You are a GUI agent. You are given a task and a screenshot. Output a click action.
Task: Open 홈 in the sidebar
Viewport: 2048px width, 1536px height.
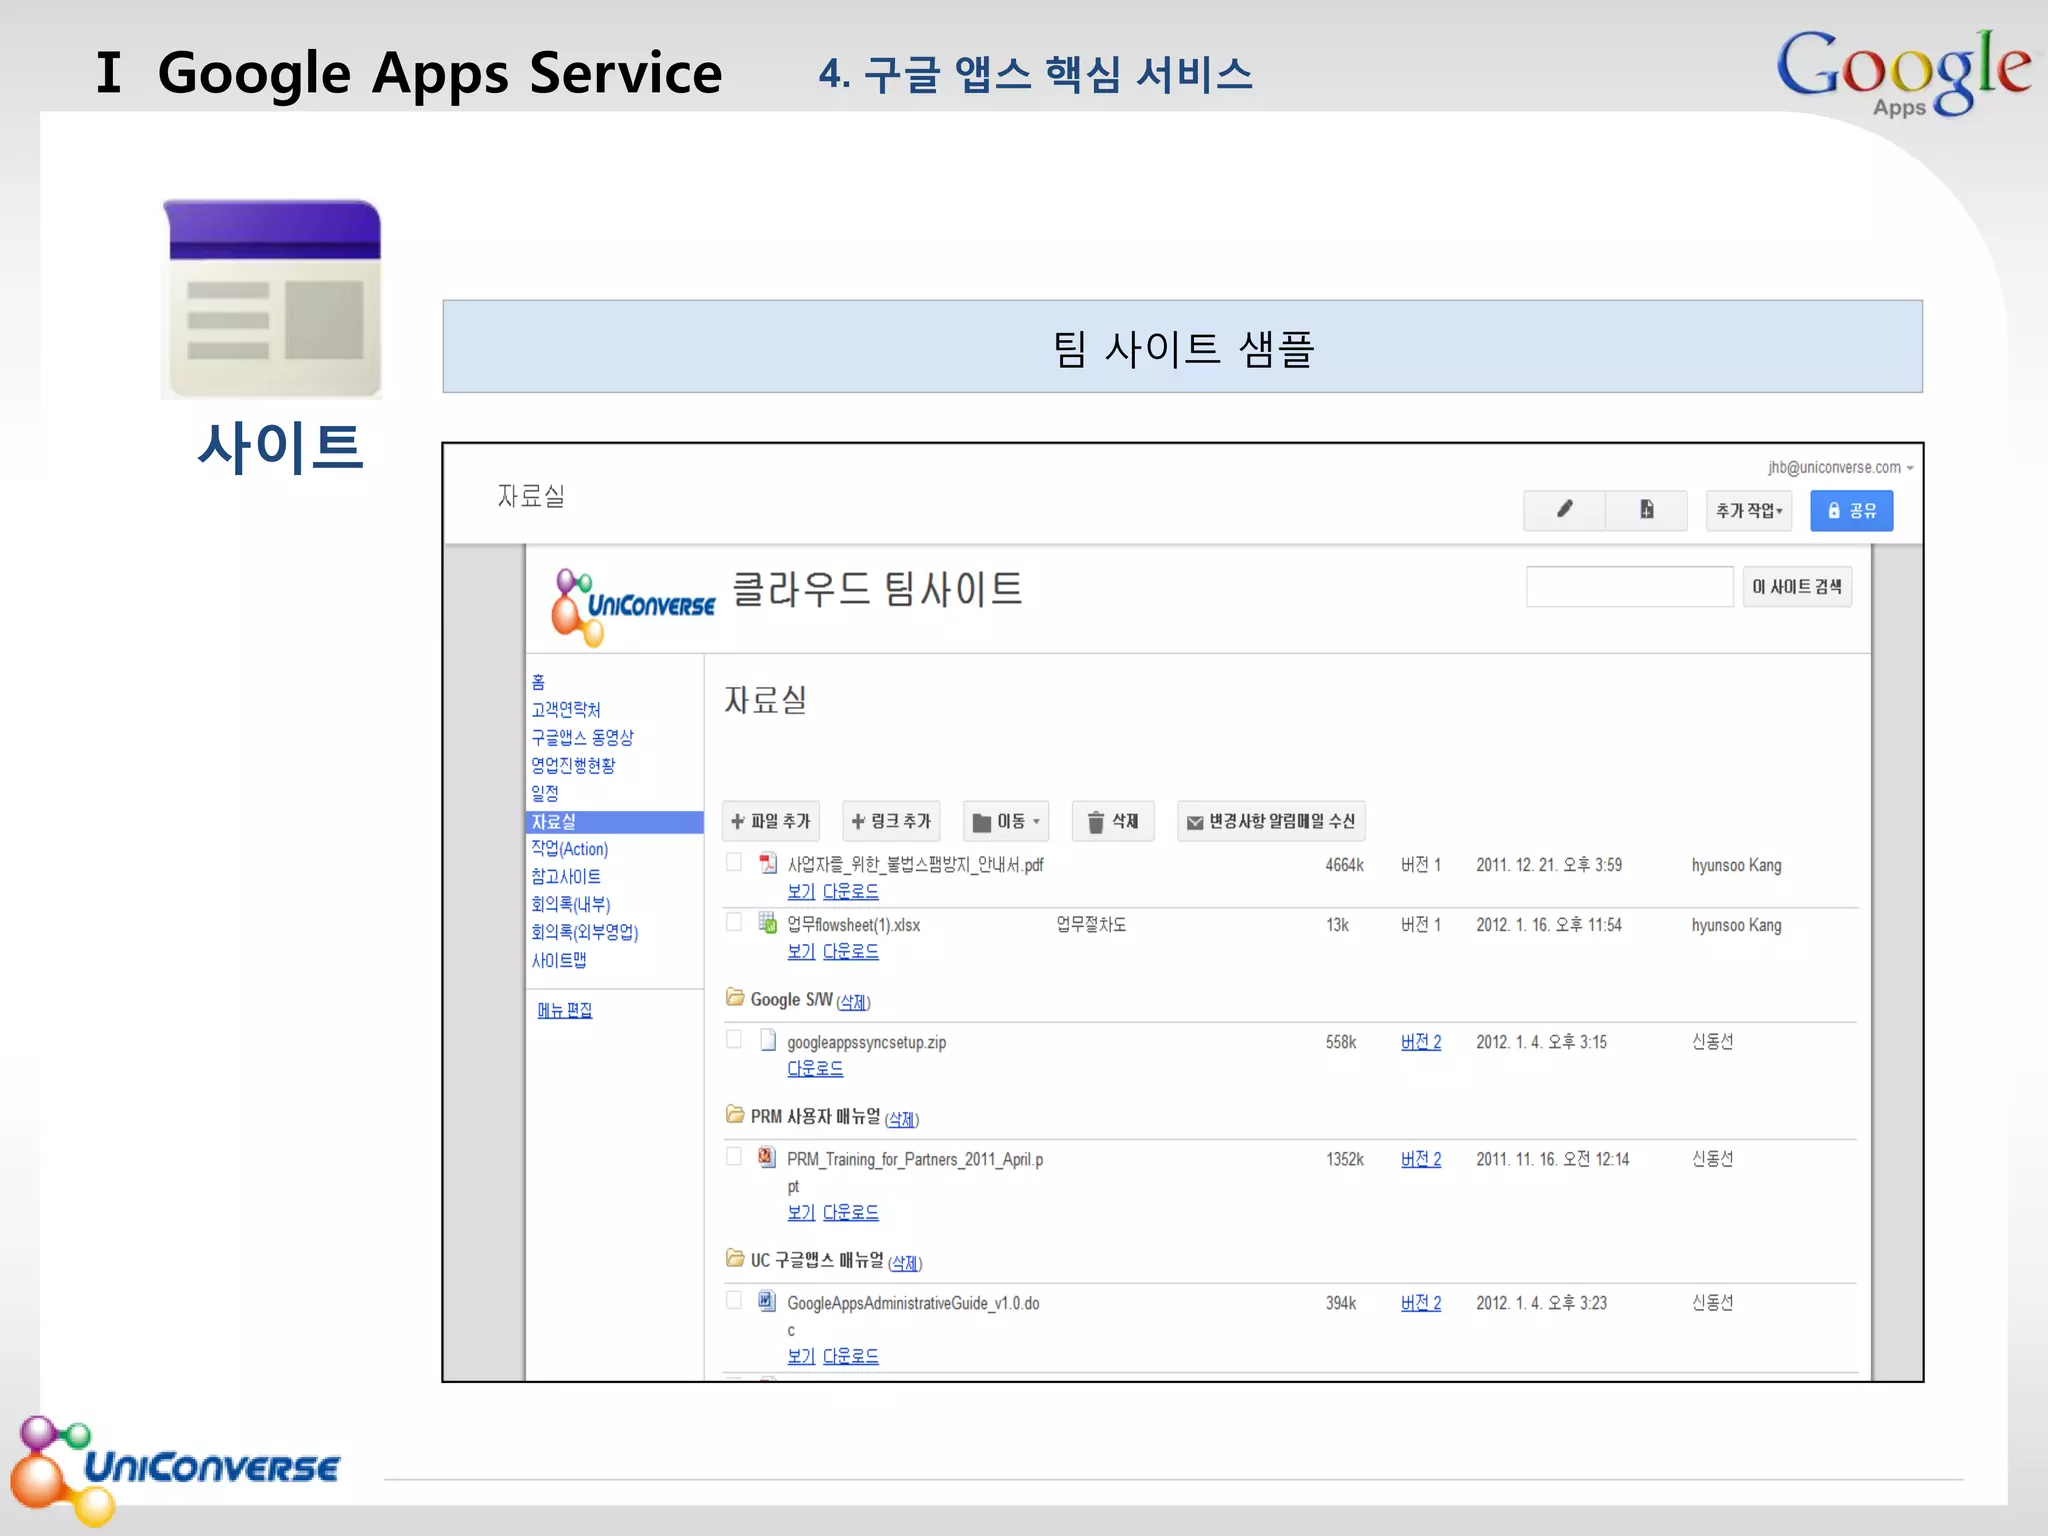click(538, 682)
